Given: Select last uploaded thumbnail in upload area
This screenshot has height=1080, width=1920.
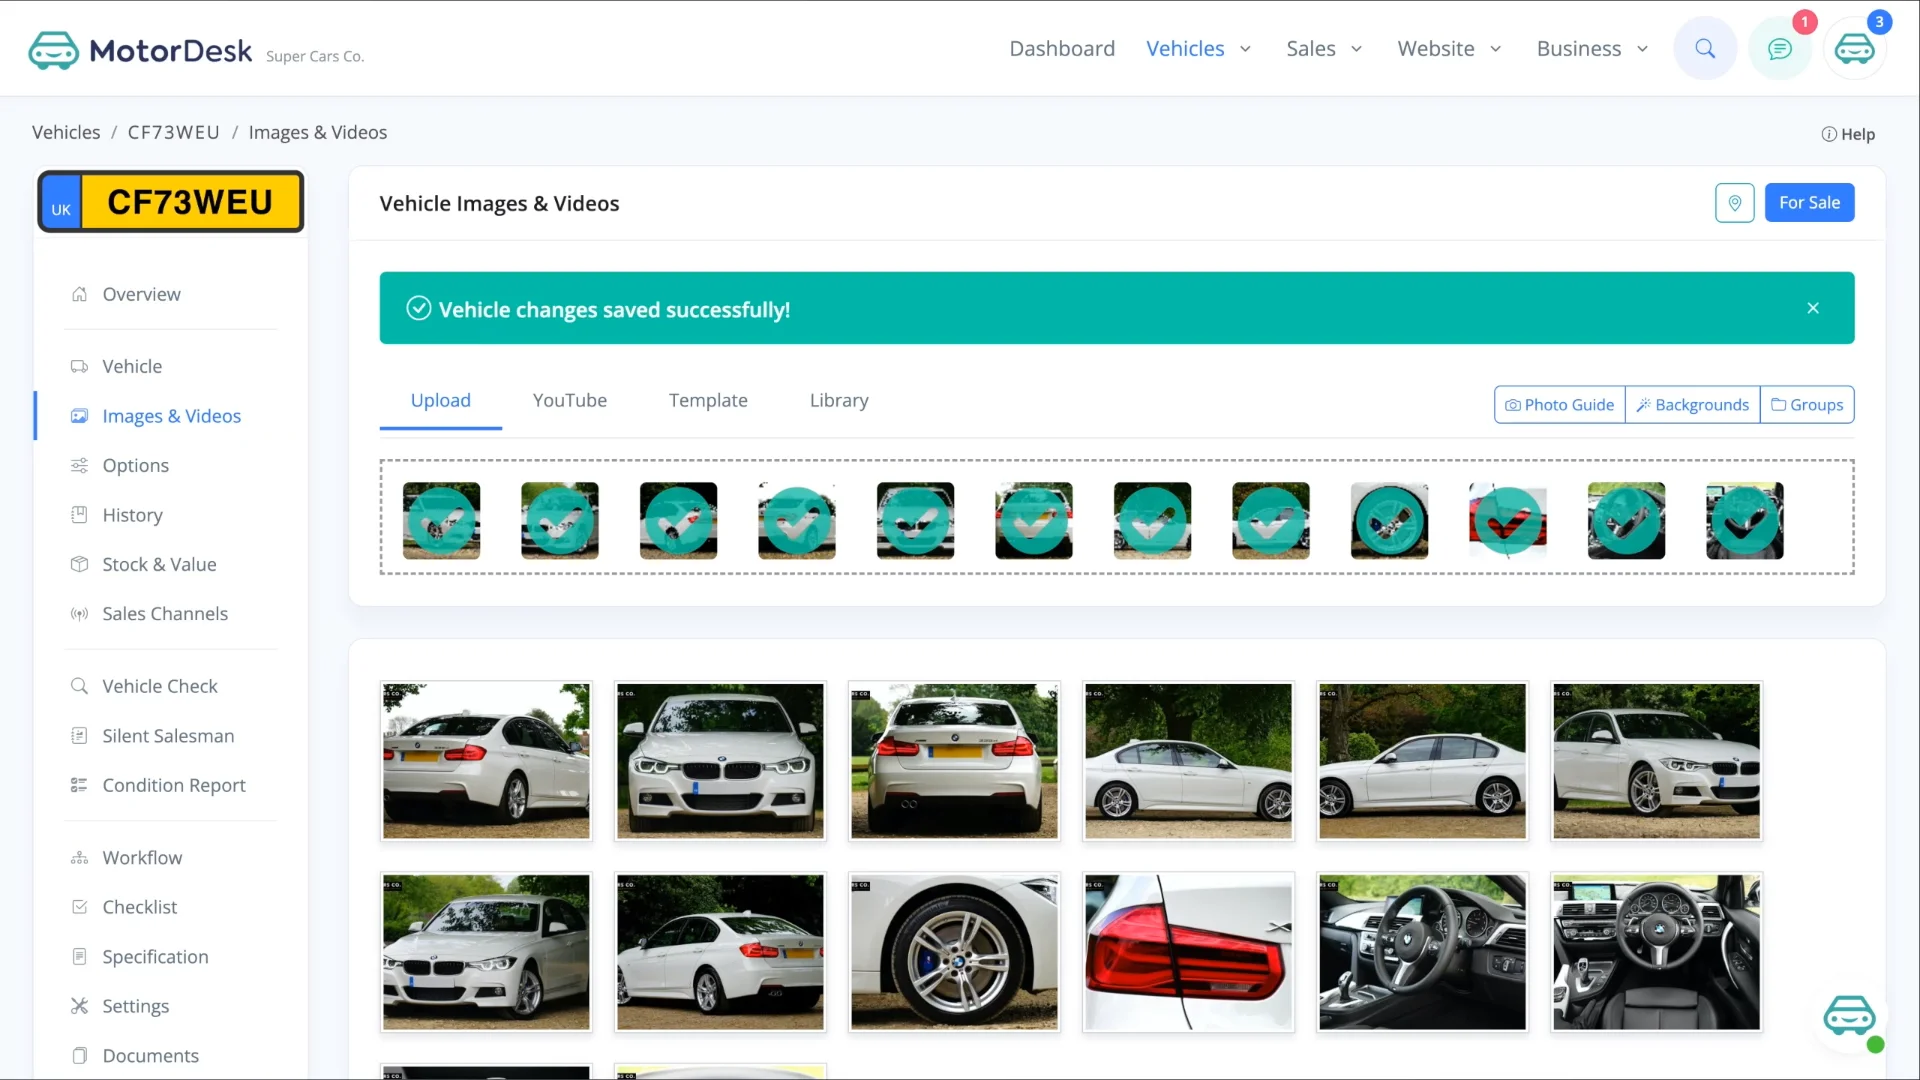Looking at the screenshot, I should [x=1745, y=520].
